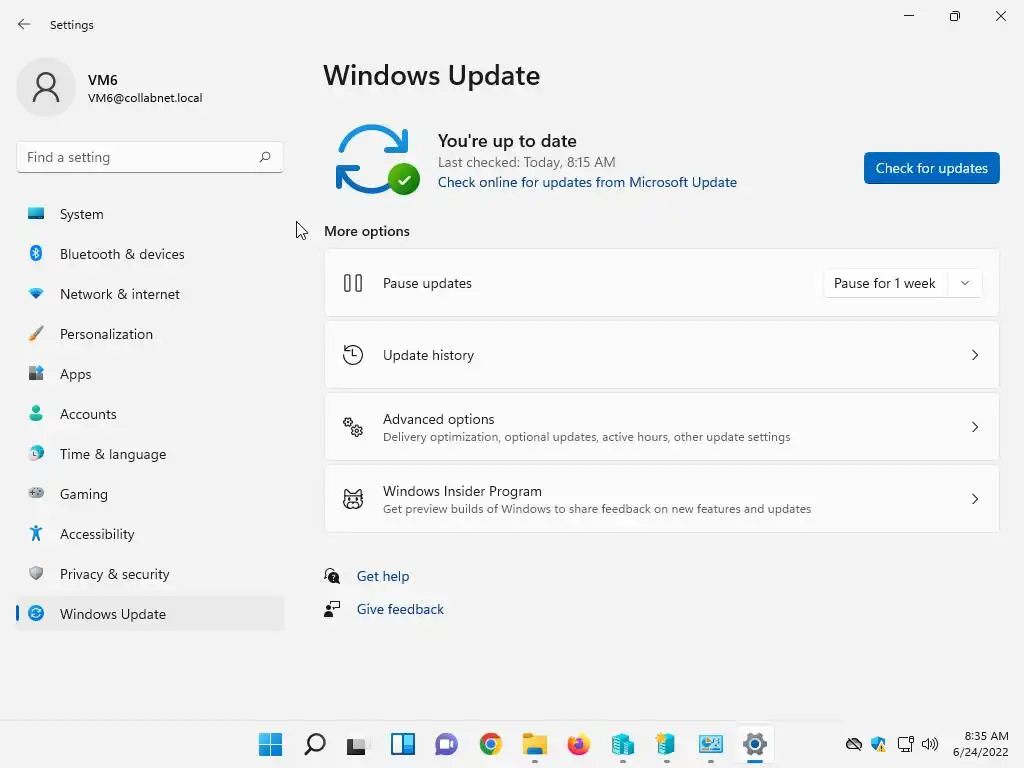The image size is (1024, 768).
Task: Open Check online for updates from Microsoft Update
Action: click(x=587, y=182)
